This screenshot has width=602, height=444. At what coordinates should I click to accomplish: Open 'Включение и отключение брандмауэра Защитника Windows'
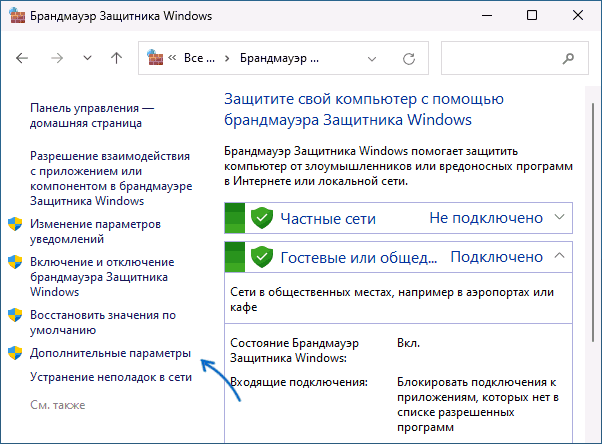(102, 277)
